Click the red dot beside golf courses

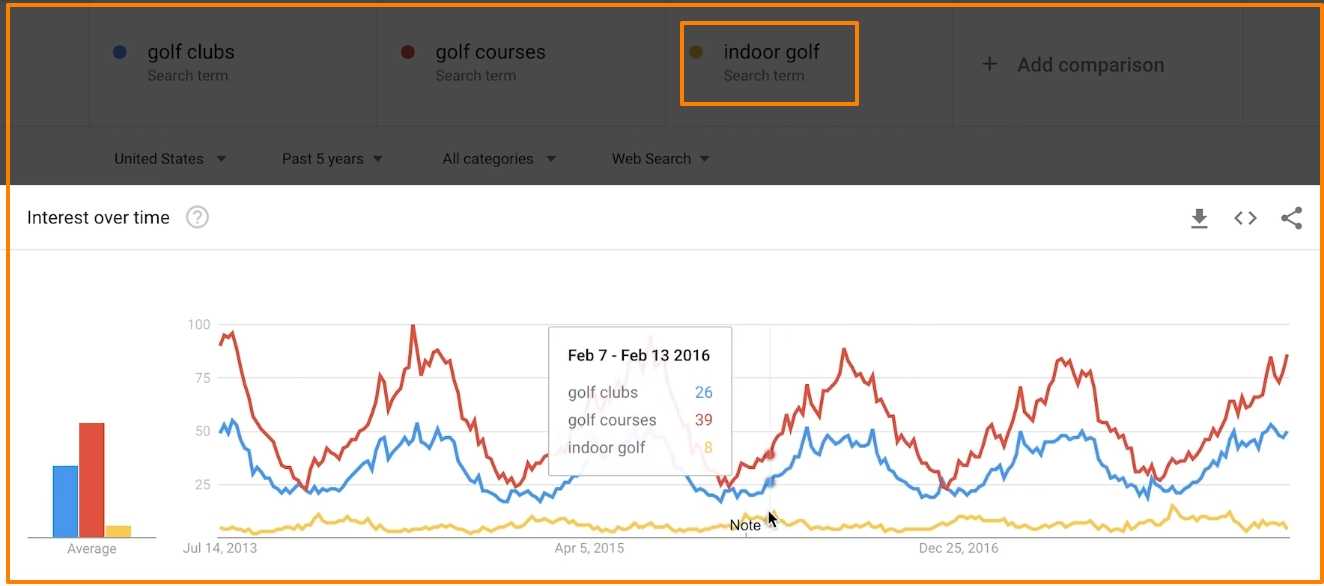[x=408, y=53]
